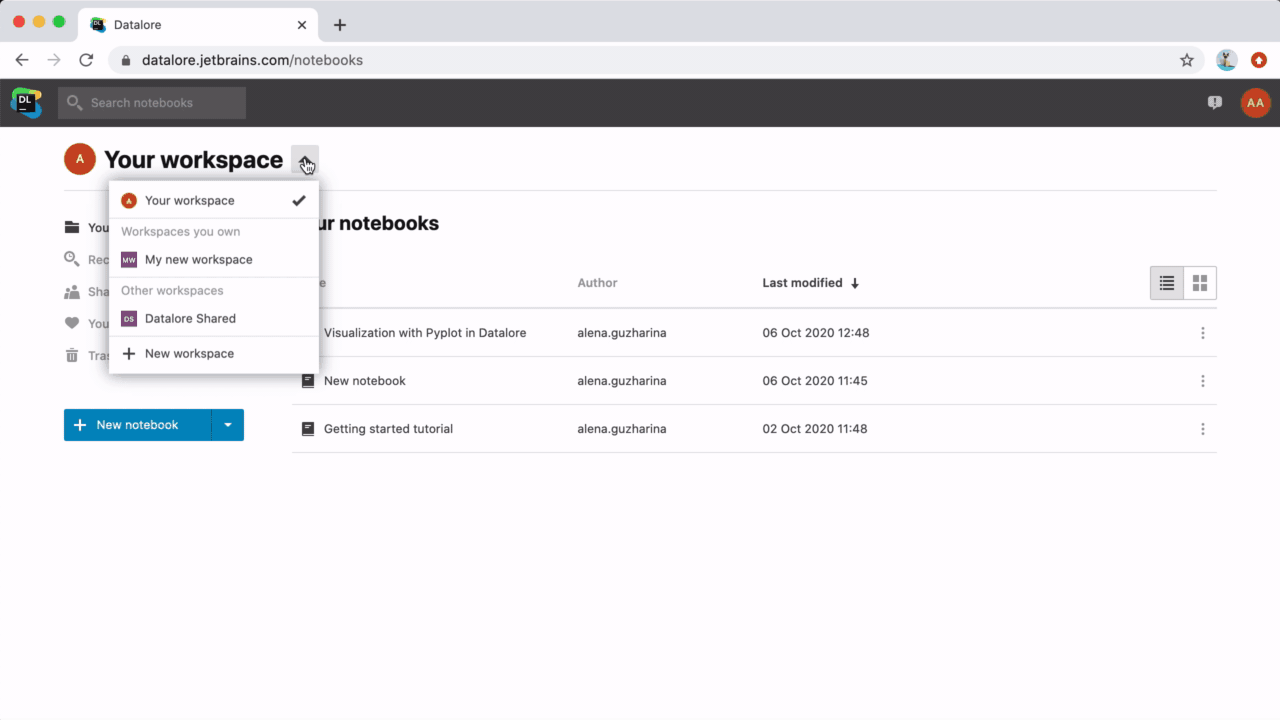Select the magnifier sidebar icon below the folder
The height and width of the screenshot is (720, 1280).
[72, 259]
